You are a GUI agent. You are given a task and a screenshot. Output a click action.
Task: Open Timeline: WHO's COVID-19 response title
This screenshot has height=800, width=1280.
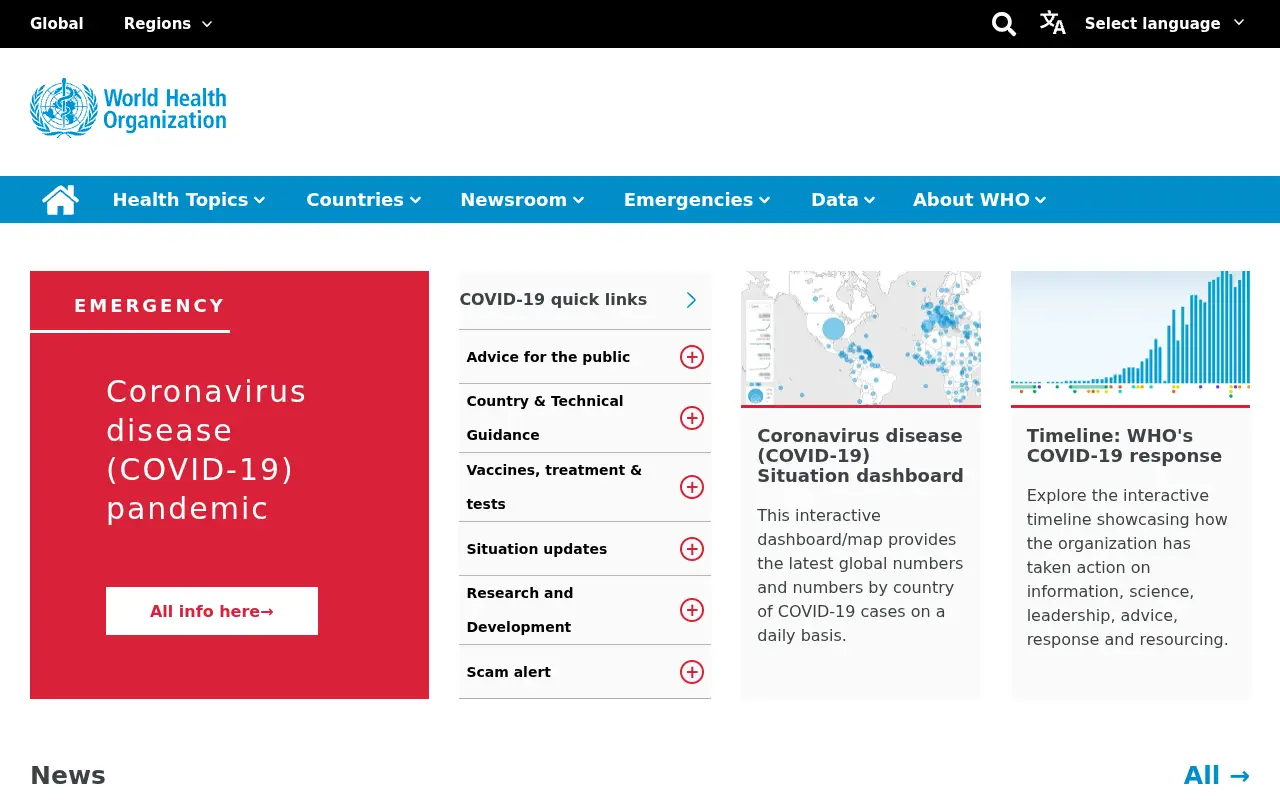point(1124,446)
